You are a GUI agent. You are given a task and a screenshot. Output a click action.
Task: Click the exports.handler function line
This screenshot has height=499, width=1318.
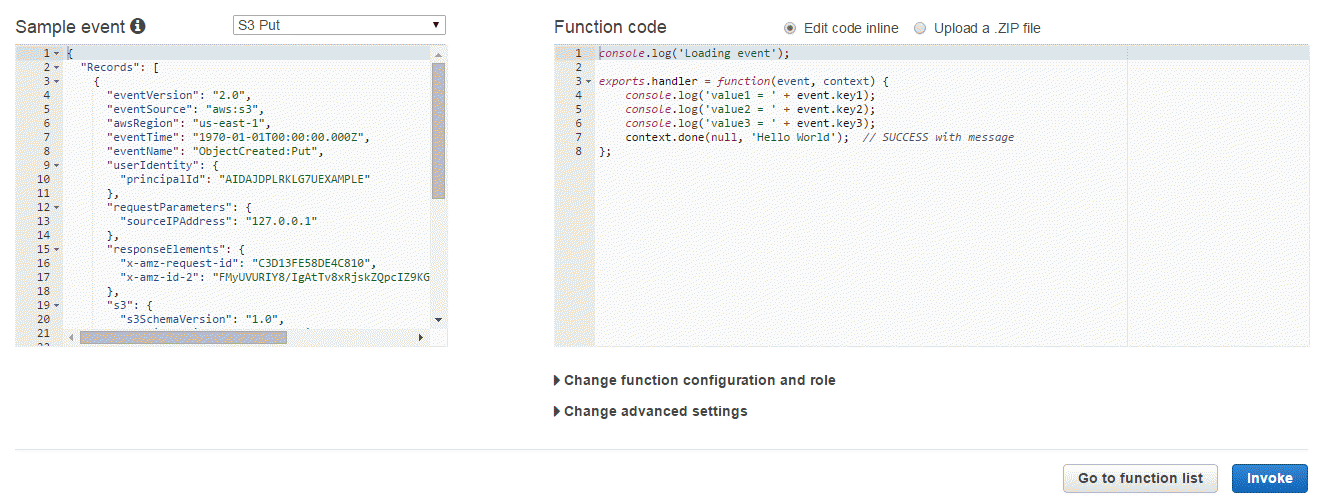744,81
